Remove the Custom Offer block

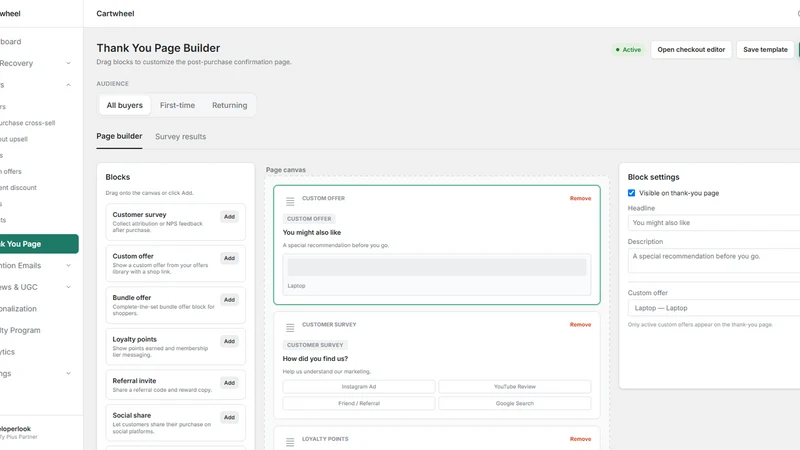click(x=580, y=198)
